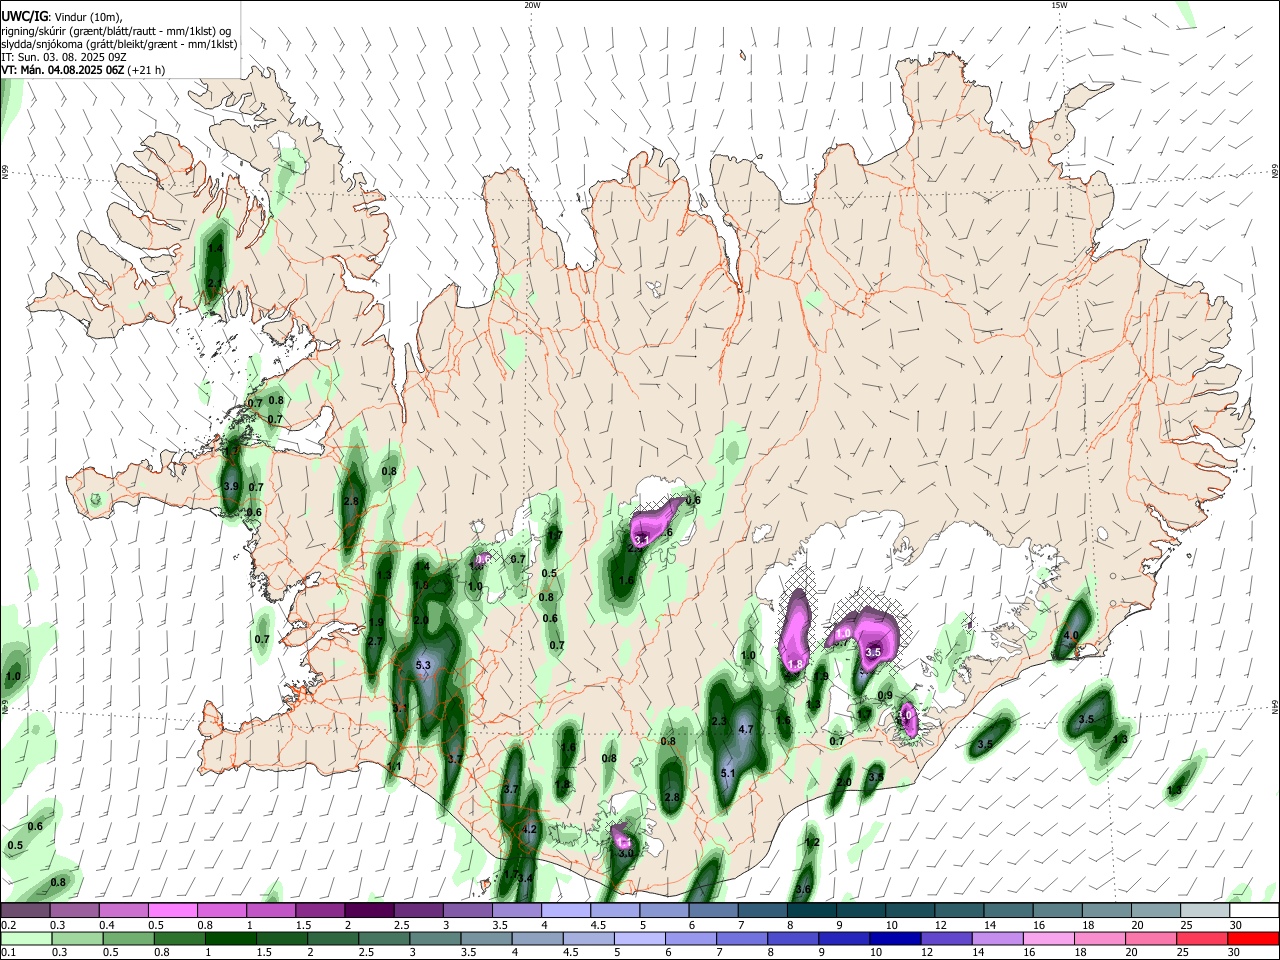This screenshot has width=1280, height=960.
Task: Click the rain legend line 'rigning/skúrir (grænt/blátt/rautt - mm/1klst) og'
Action: tap(116, 31)
